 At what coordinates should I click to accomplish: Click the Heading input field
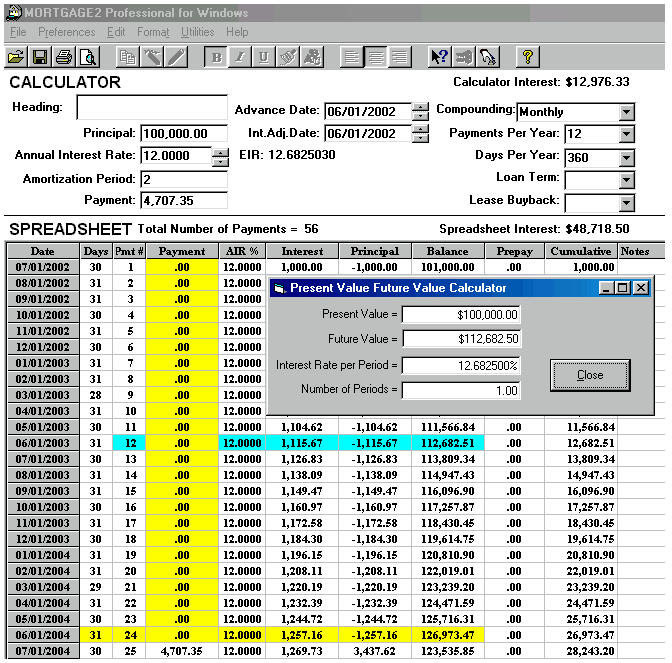(x=152, y=108)
